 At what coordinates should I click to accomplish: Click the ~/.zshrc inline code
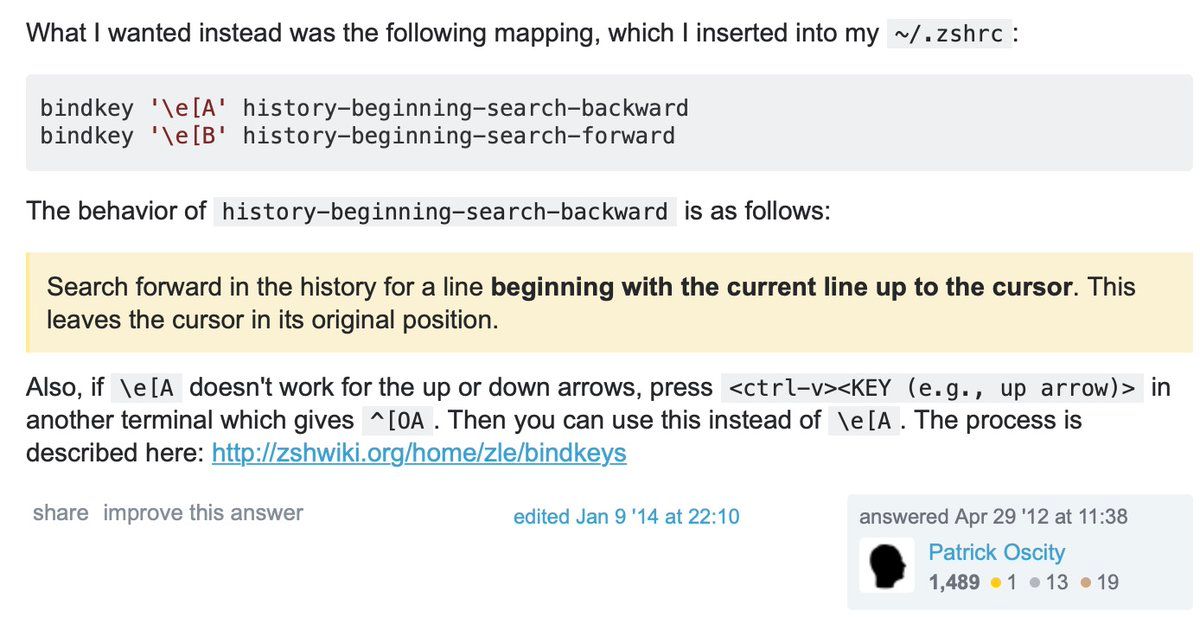(x=949, y=34)
